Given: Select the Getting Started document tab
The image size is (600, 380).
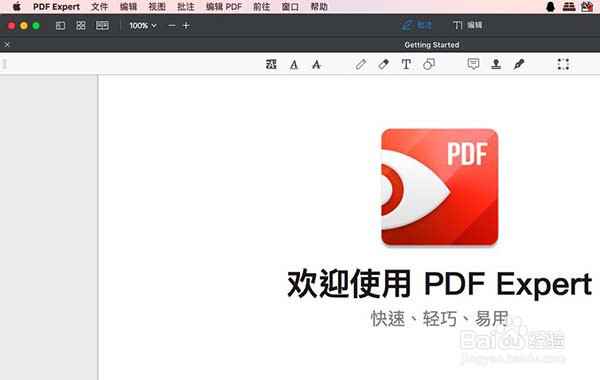Looking at the screenshot, I should pyautogui.click(x=432, y=45).
